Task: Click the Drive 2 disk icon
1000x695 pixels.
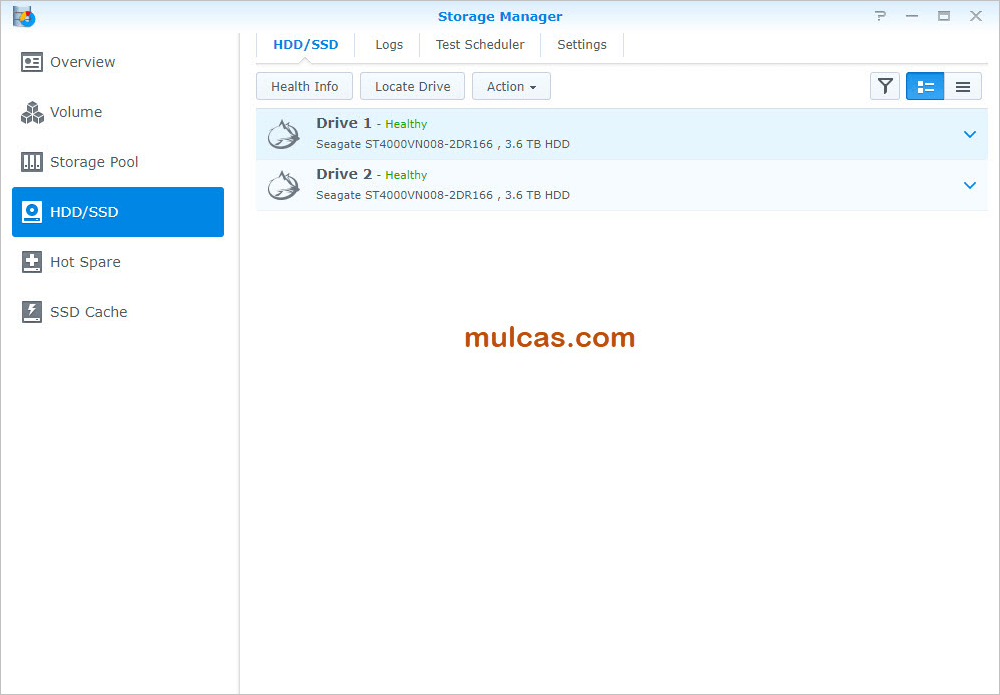Action: click(284, 185)
